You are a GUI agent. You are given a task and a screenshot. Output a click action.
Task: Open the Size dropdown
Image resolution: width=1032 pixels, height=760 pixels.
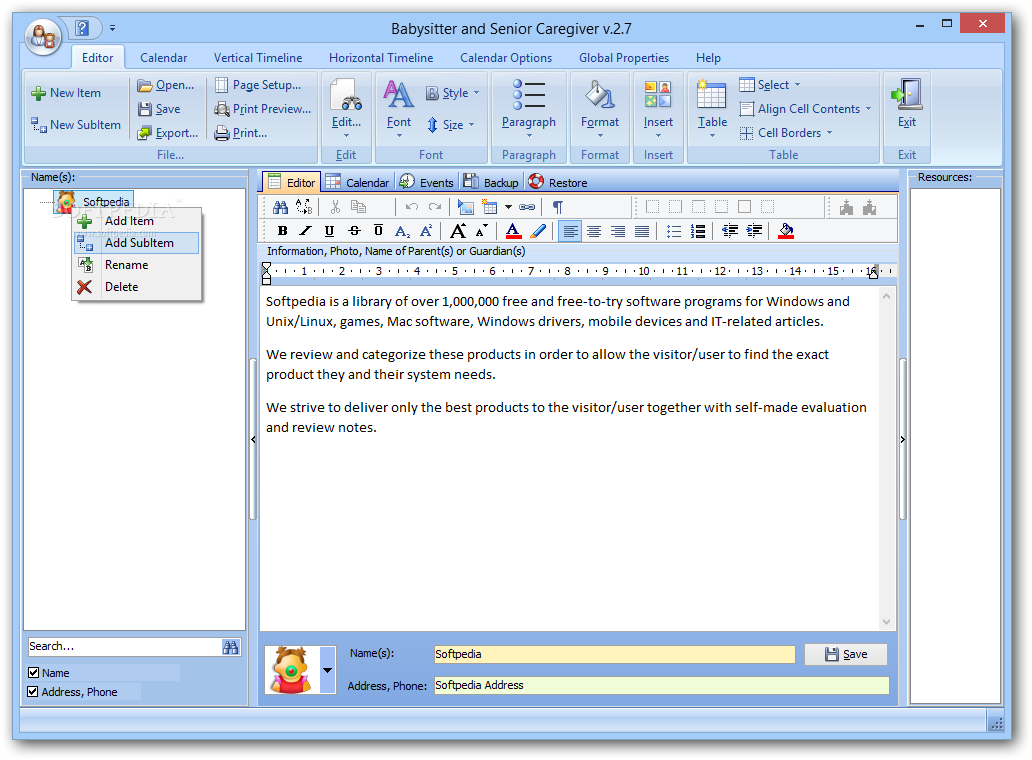click(451, 125)
